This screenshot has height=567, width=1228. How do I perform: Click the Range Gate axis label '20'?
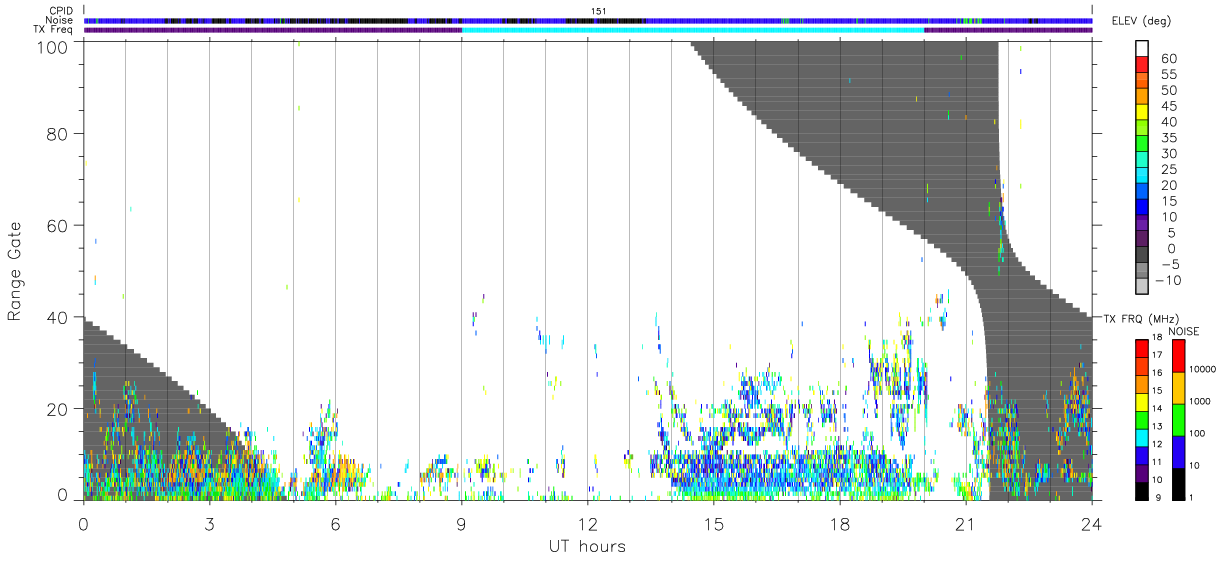coord(58,409)
